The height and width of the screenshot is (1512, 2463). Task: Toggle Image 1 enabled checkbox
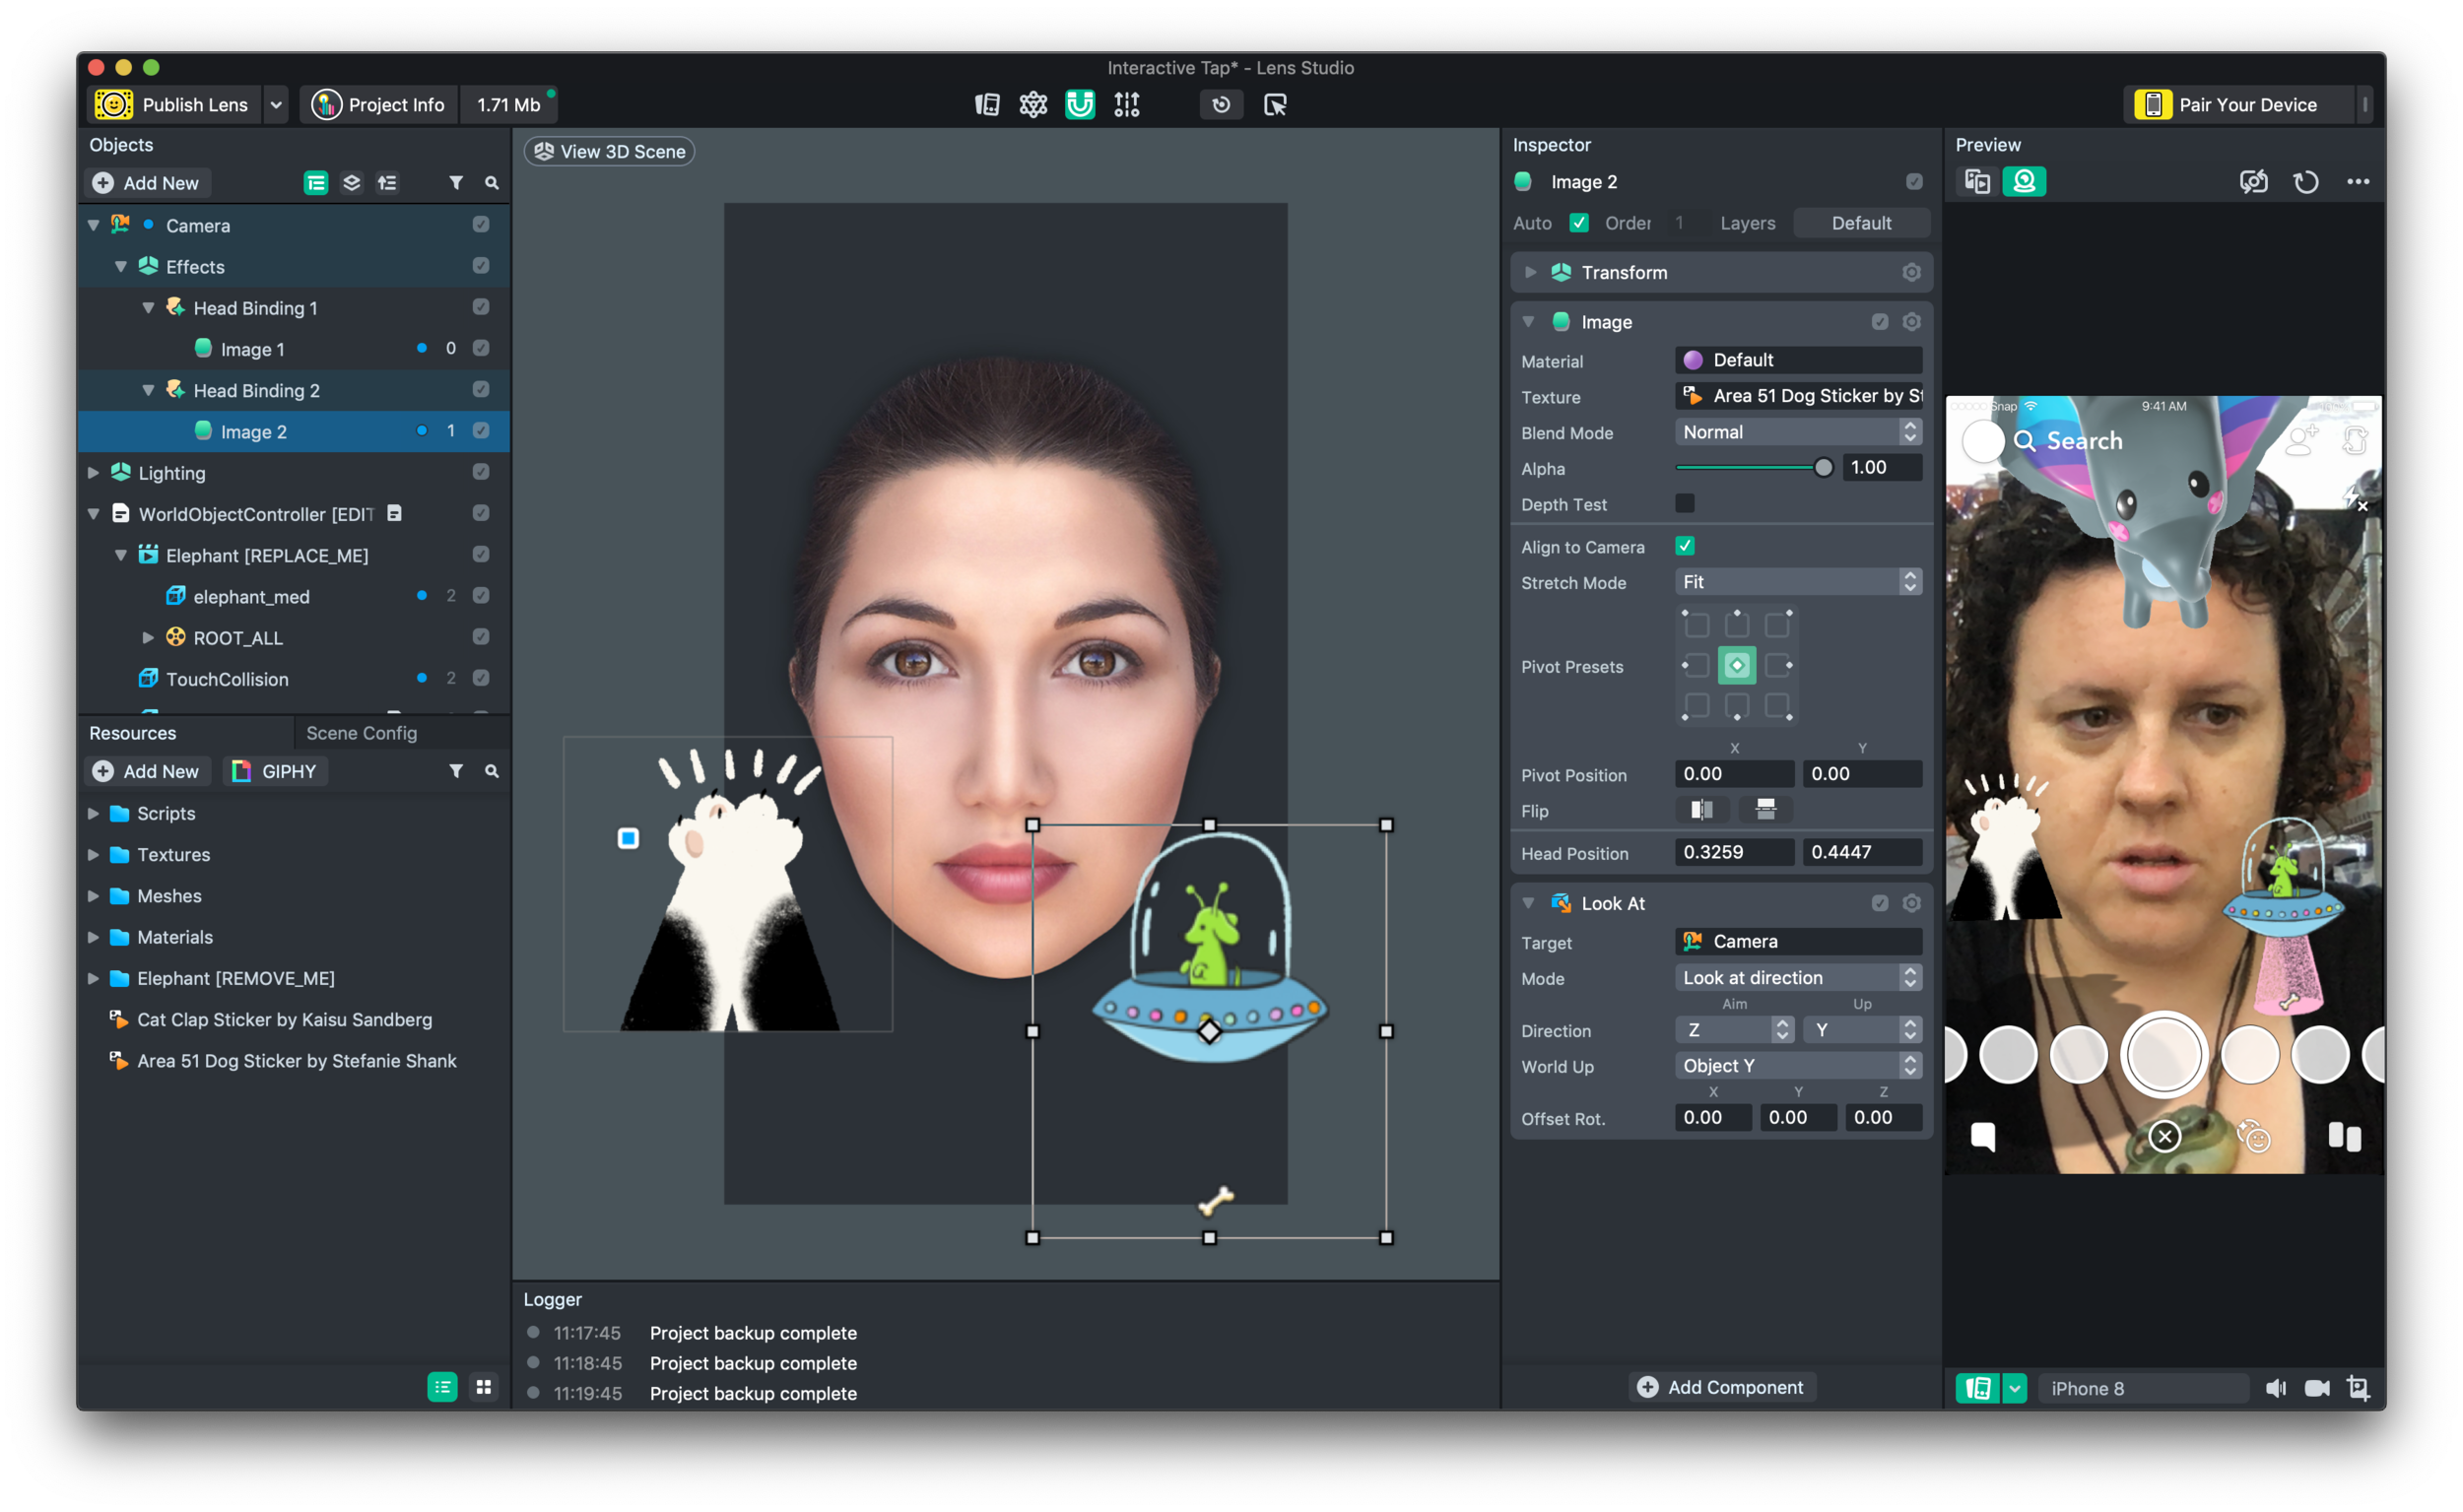480,348
